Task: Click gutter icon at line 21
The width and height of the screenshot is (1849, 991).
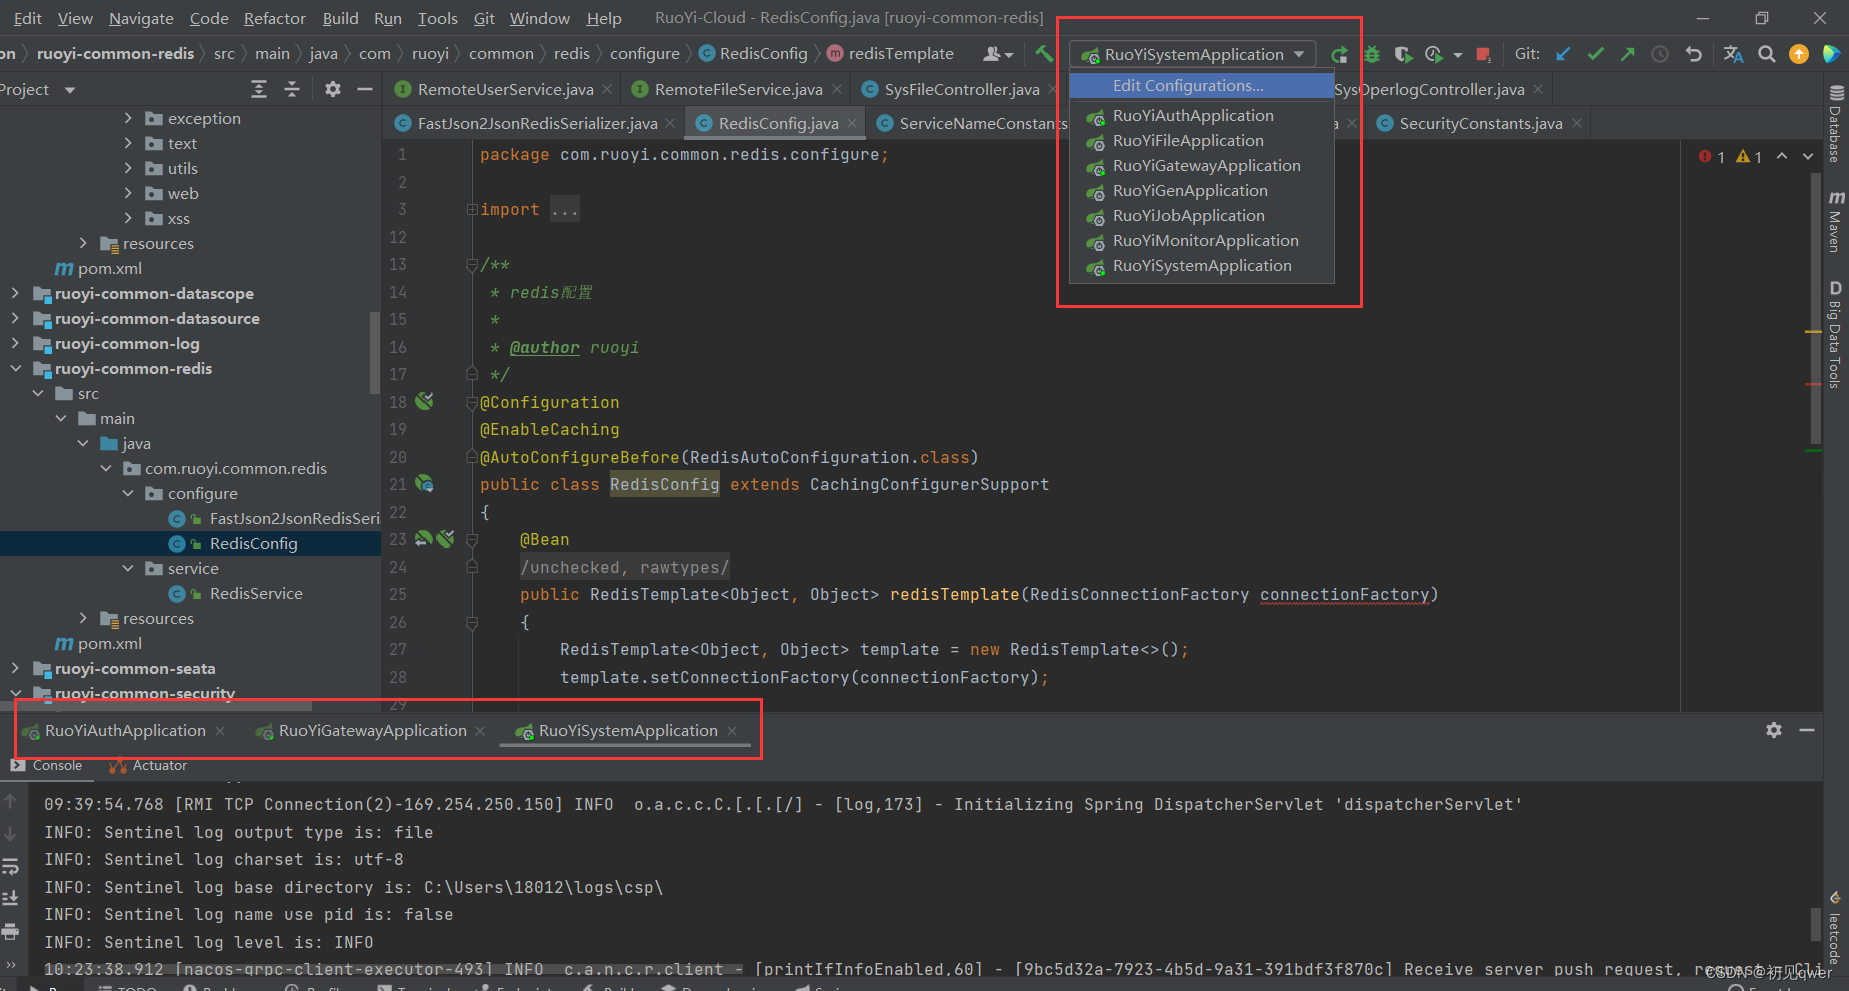Action: [x=425, y=484]
